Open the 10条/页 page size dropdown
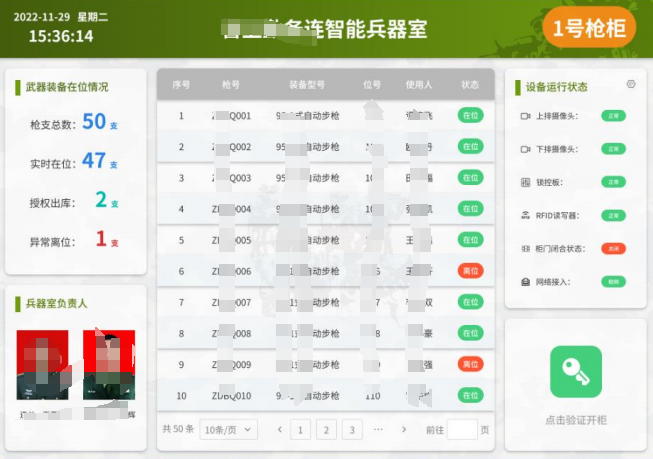Screen dimensions: 653x459 tap(228, 430)
